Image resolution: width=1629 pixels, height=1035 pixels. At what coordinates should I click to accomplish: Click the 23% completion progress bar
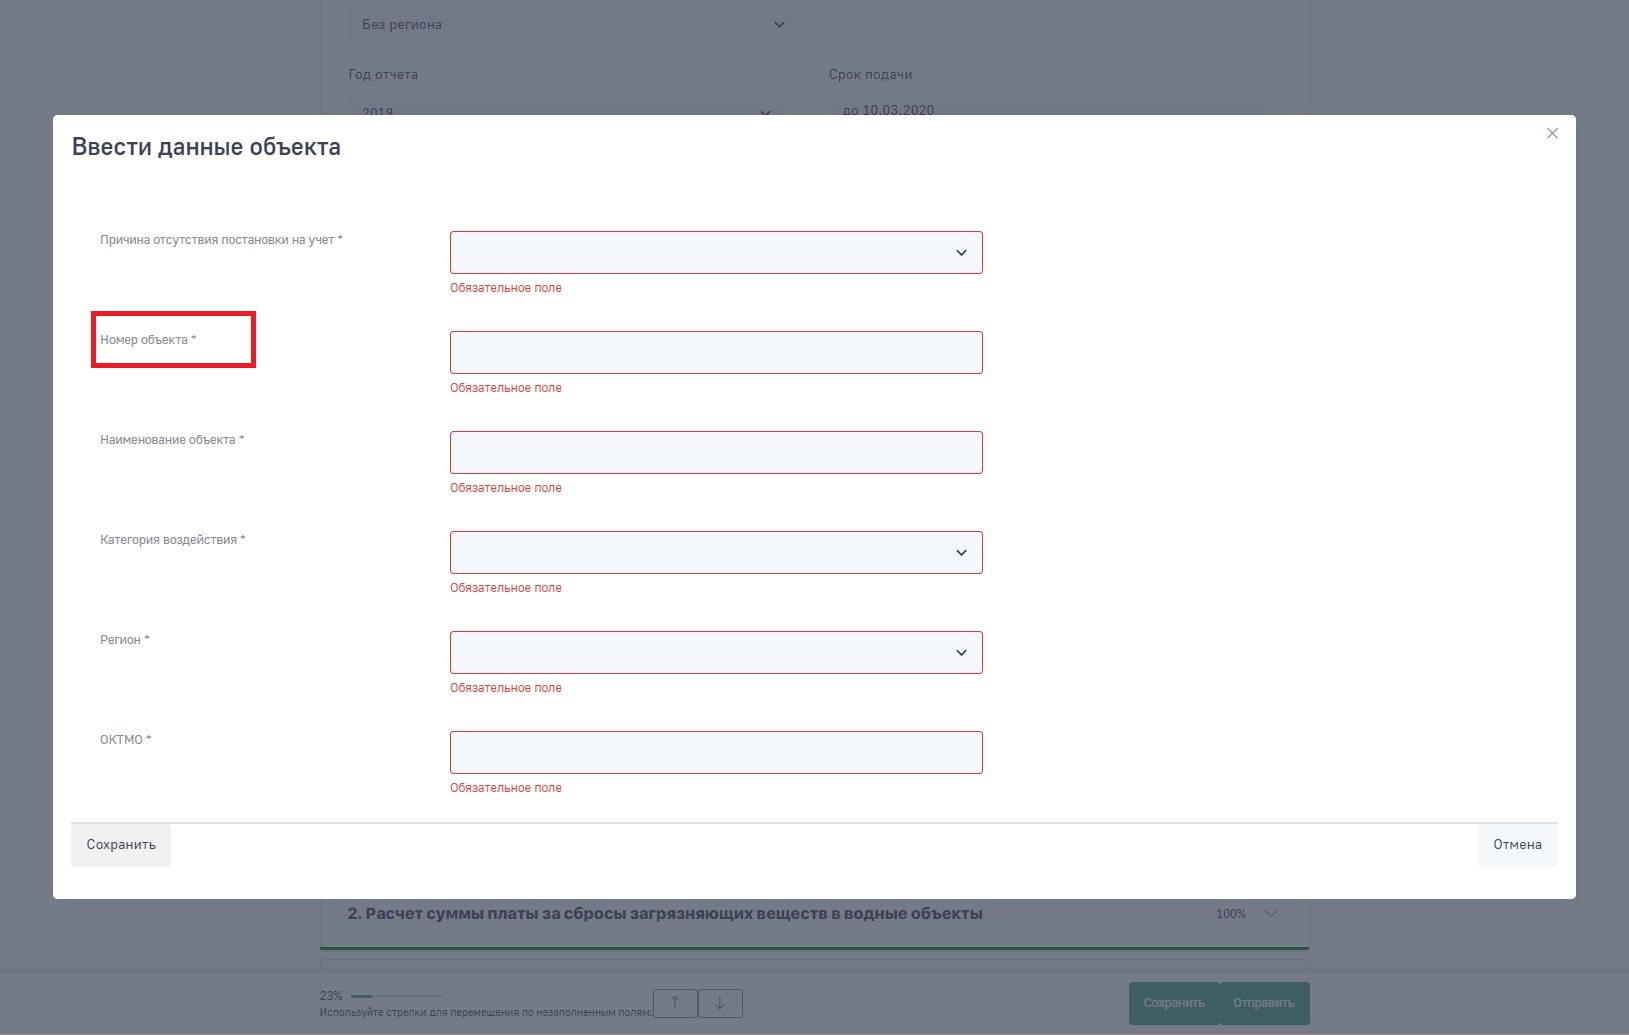pyautogui.click(x=395, y=996)
